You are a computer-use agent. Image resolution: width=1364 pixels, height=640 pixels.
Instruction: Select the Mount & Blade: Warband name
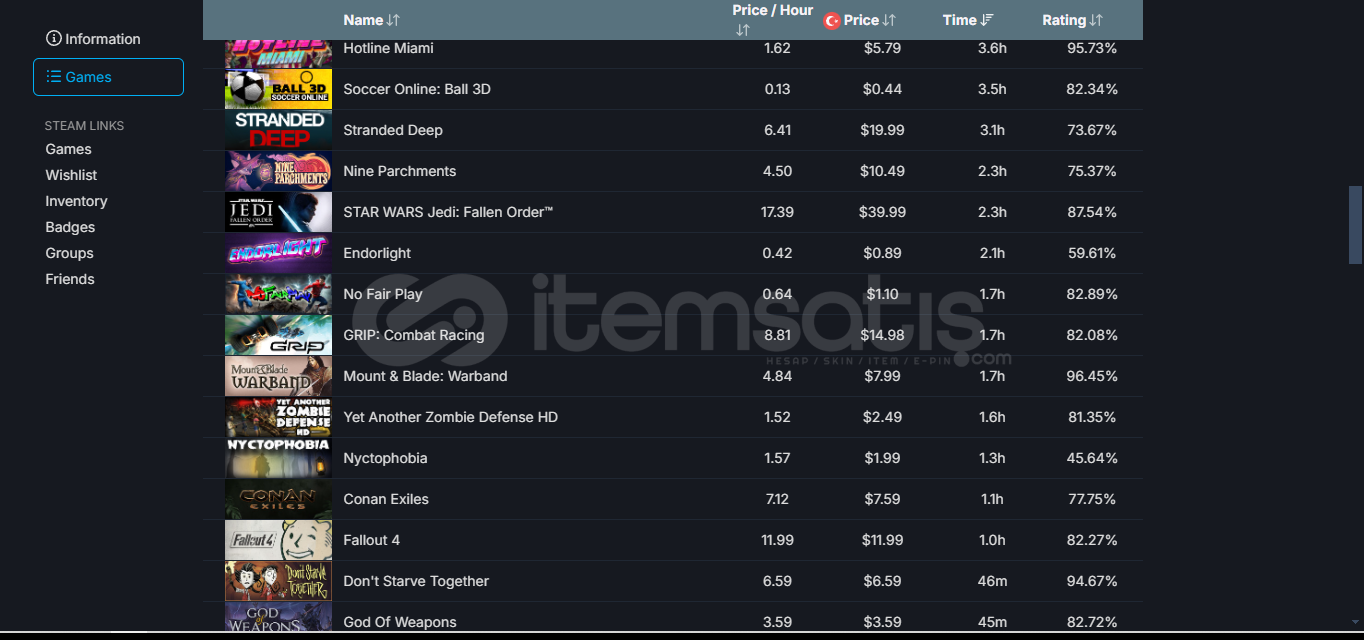point(425,376)
